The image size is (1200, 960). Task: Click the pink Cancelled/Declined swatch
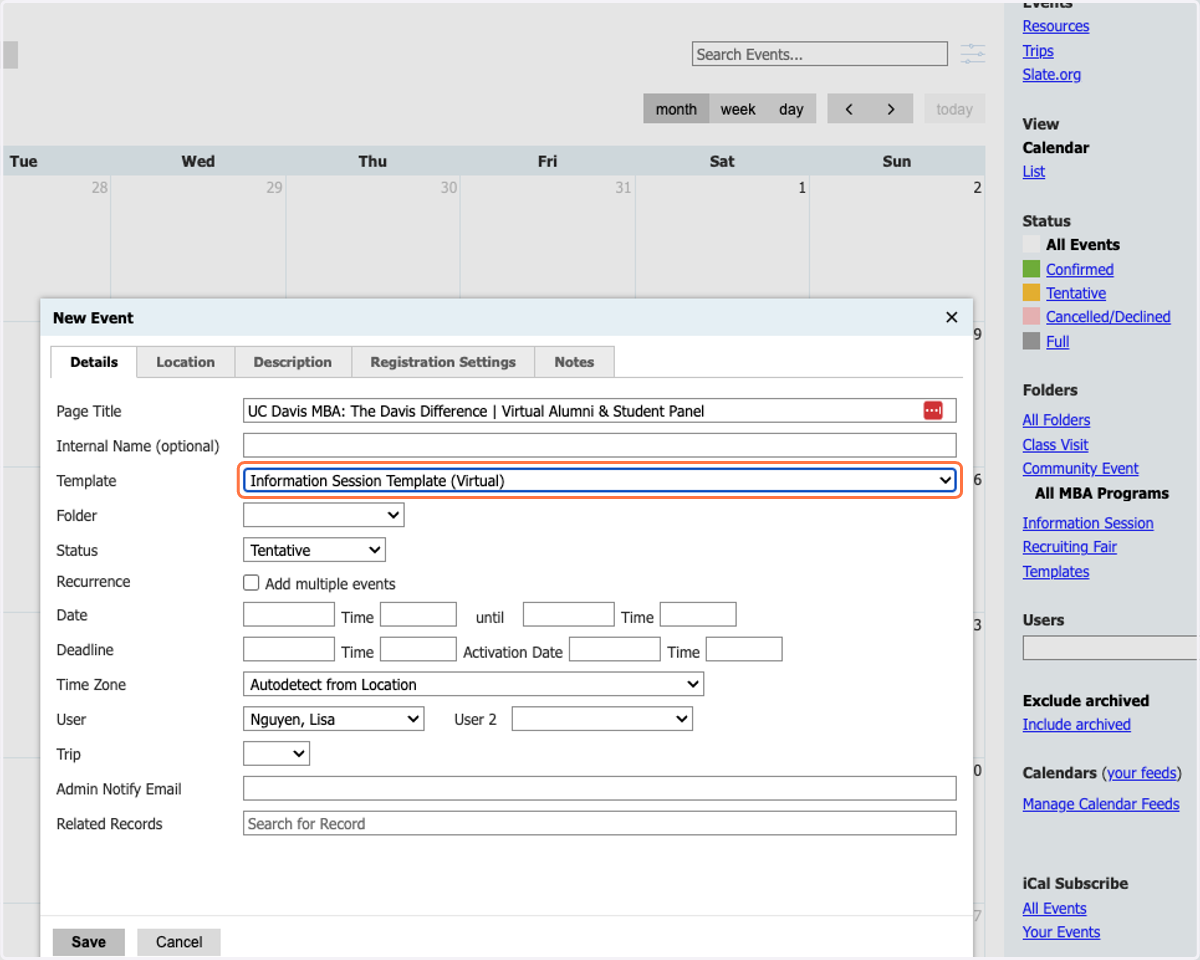(x=1031, y=317)
